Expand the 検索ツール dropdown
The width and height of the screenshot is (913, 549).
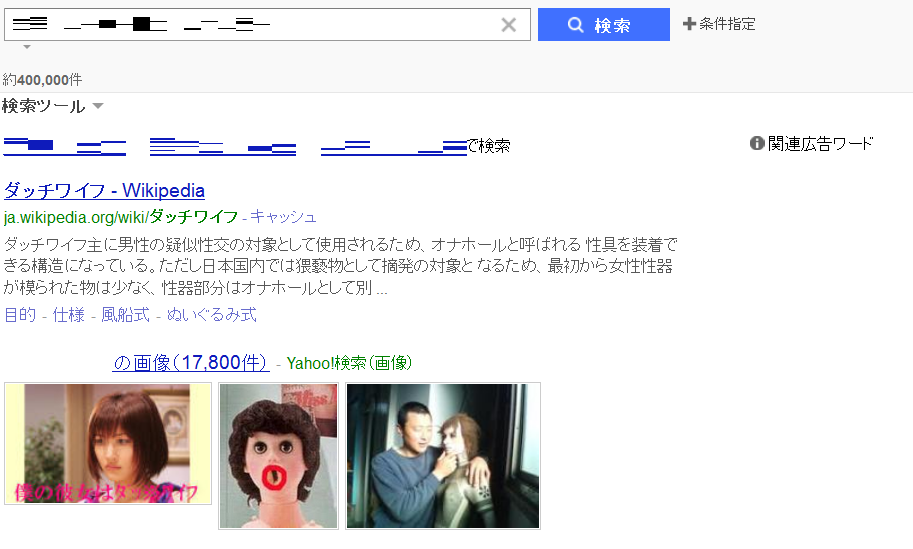[x=97, y=106]
